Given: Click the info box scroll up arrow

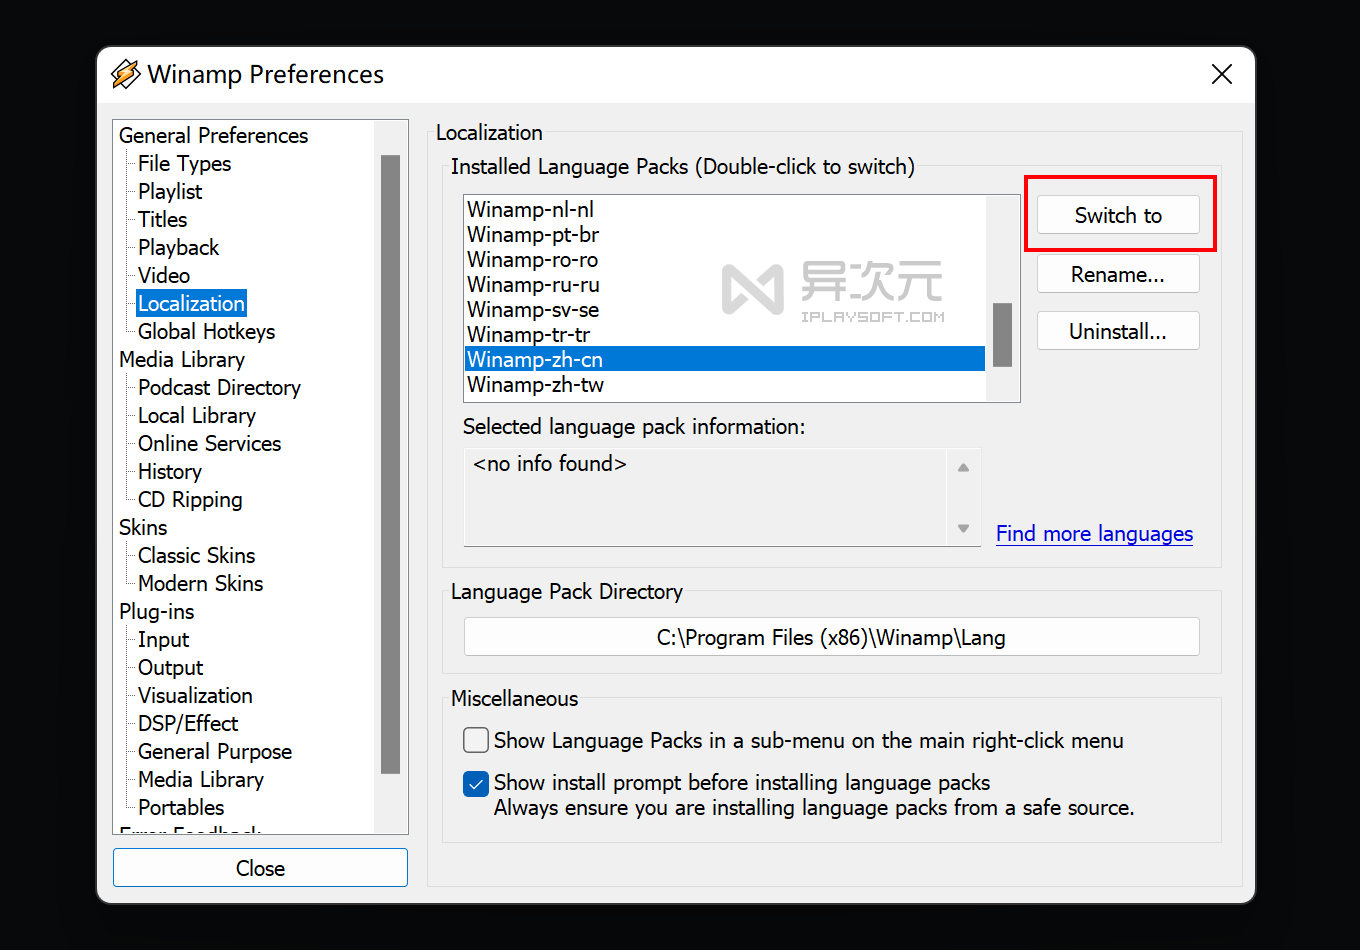Looking at the screenshot, I should click(x=963, y=467).
